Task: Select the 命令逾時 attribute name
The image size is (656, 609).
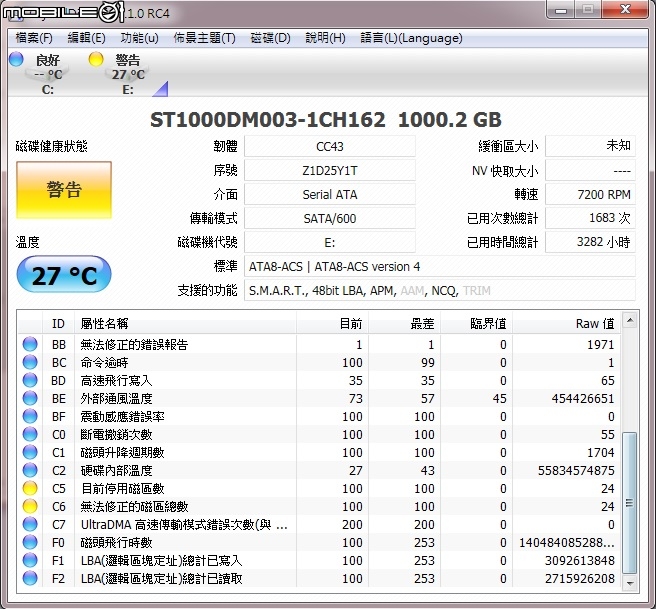Action: [x=104, y=362]
